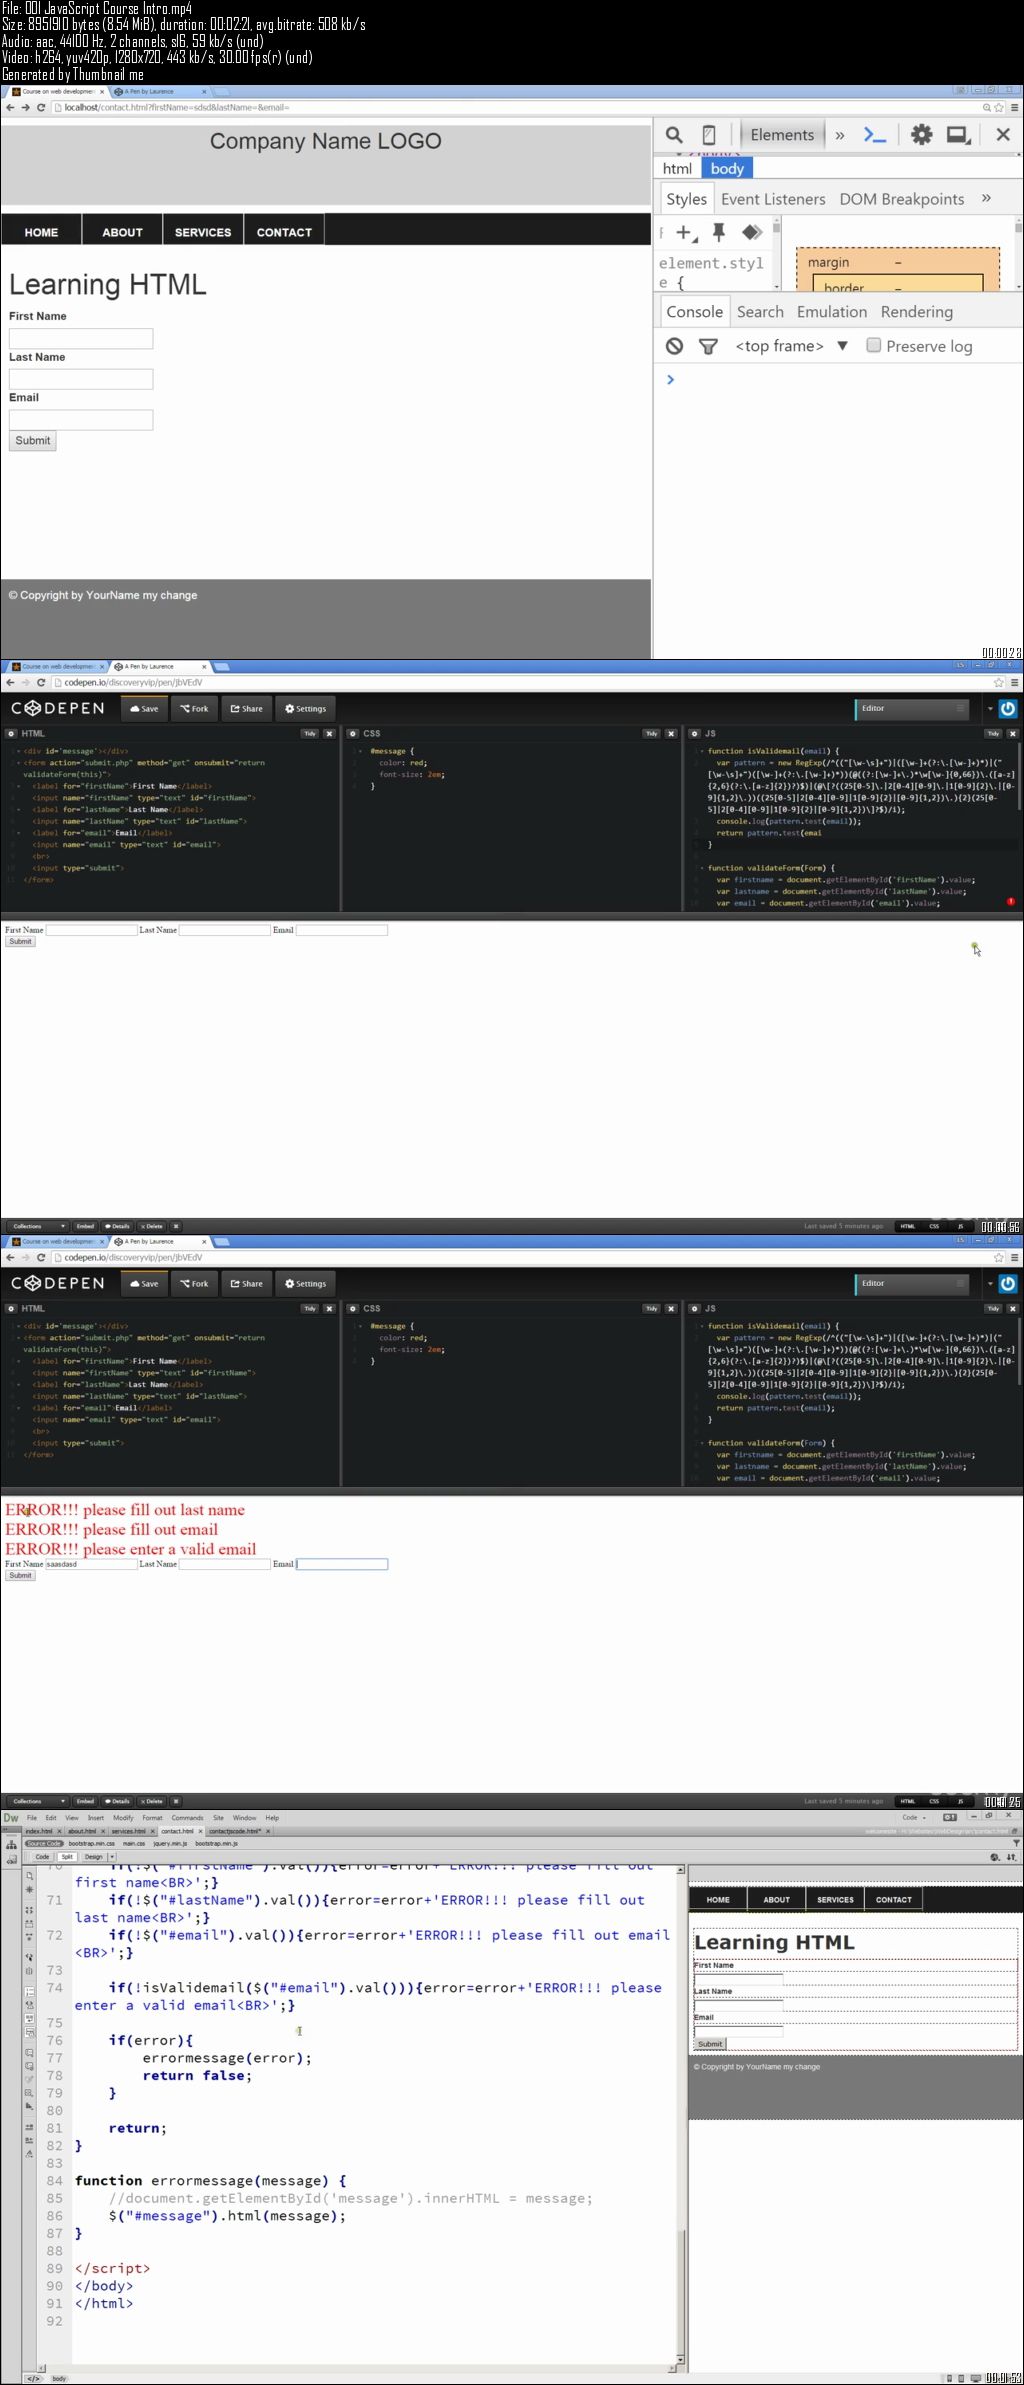The height and width of the screenshot is (2385, 1024).
Task: Toggle JS view in upper CodePen bottom bar
Action: pyautogui.click(x=960, y=1226)
